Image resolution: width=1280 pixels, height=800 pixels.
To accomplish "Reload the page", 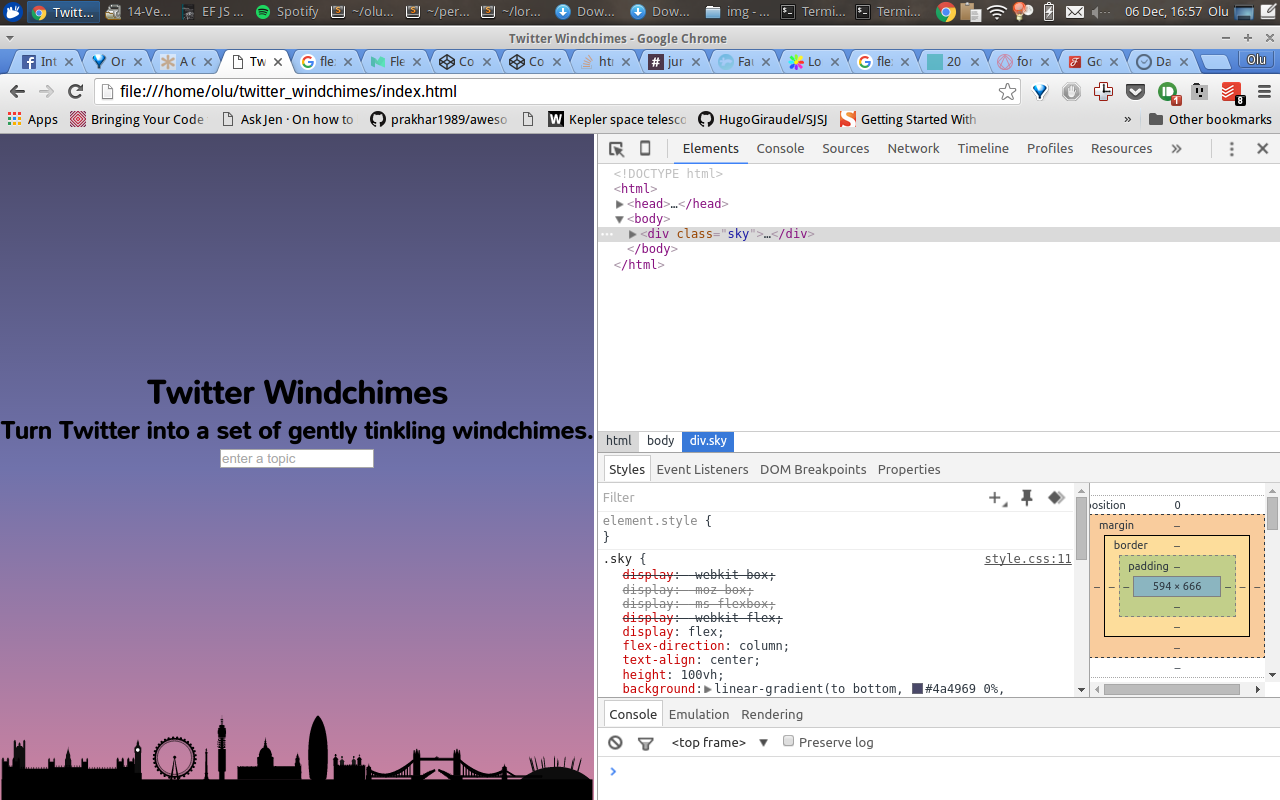I will 75,92.
